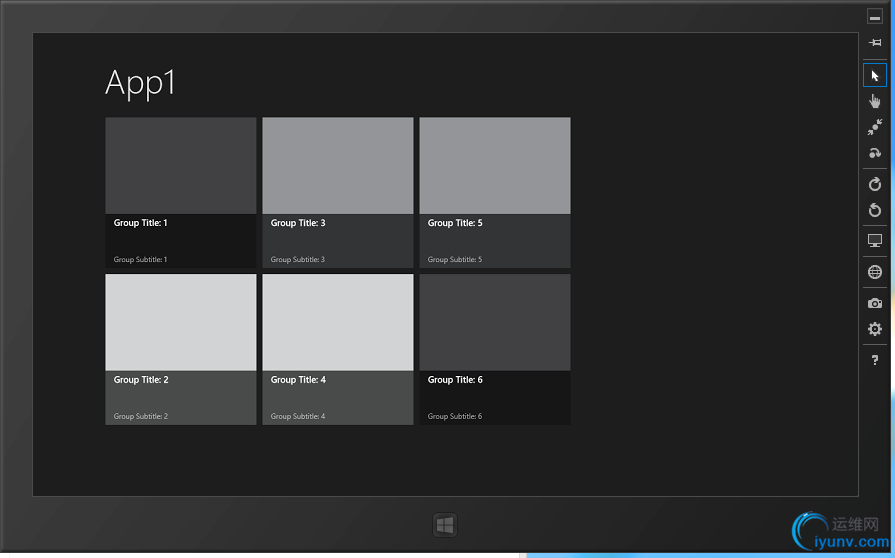Rotate simulator clockwise
Image resolution: width=895 pixels, height=558 pixels.
pyautogui.click(x=874, y=184)
